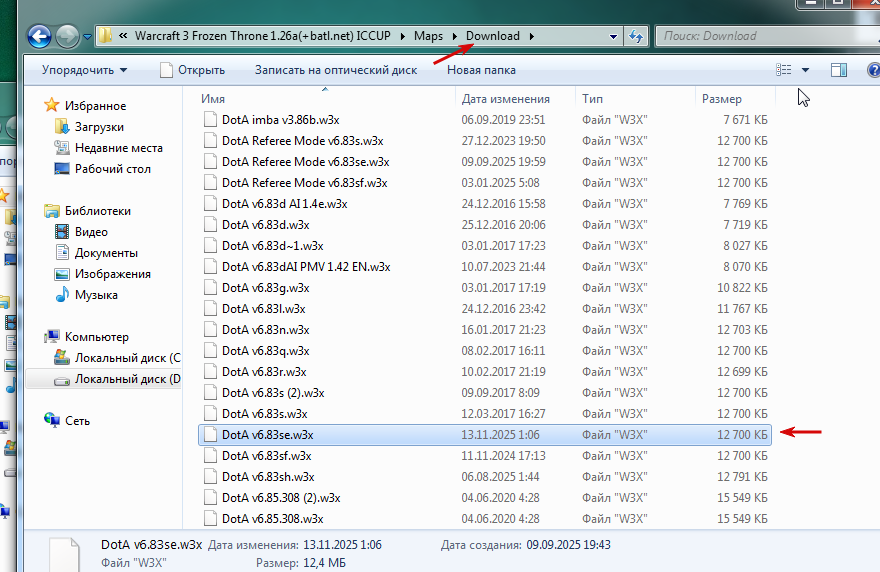Select file DotA v6.83s (2).w3x
The height and width of the screenshot is (572, 880).
point(273,392)
